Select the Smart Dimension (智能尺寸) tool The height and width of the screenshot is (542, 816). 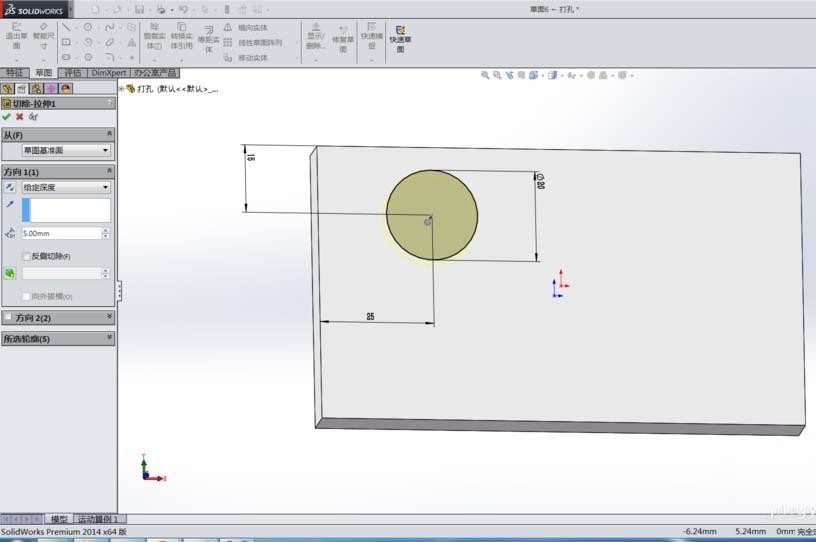point(43,36)
